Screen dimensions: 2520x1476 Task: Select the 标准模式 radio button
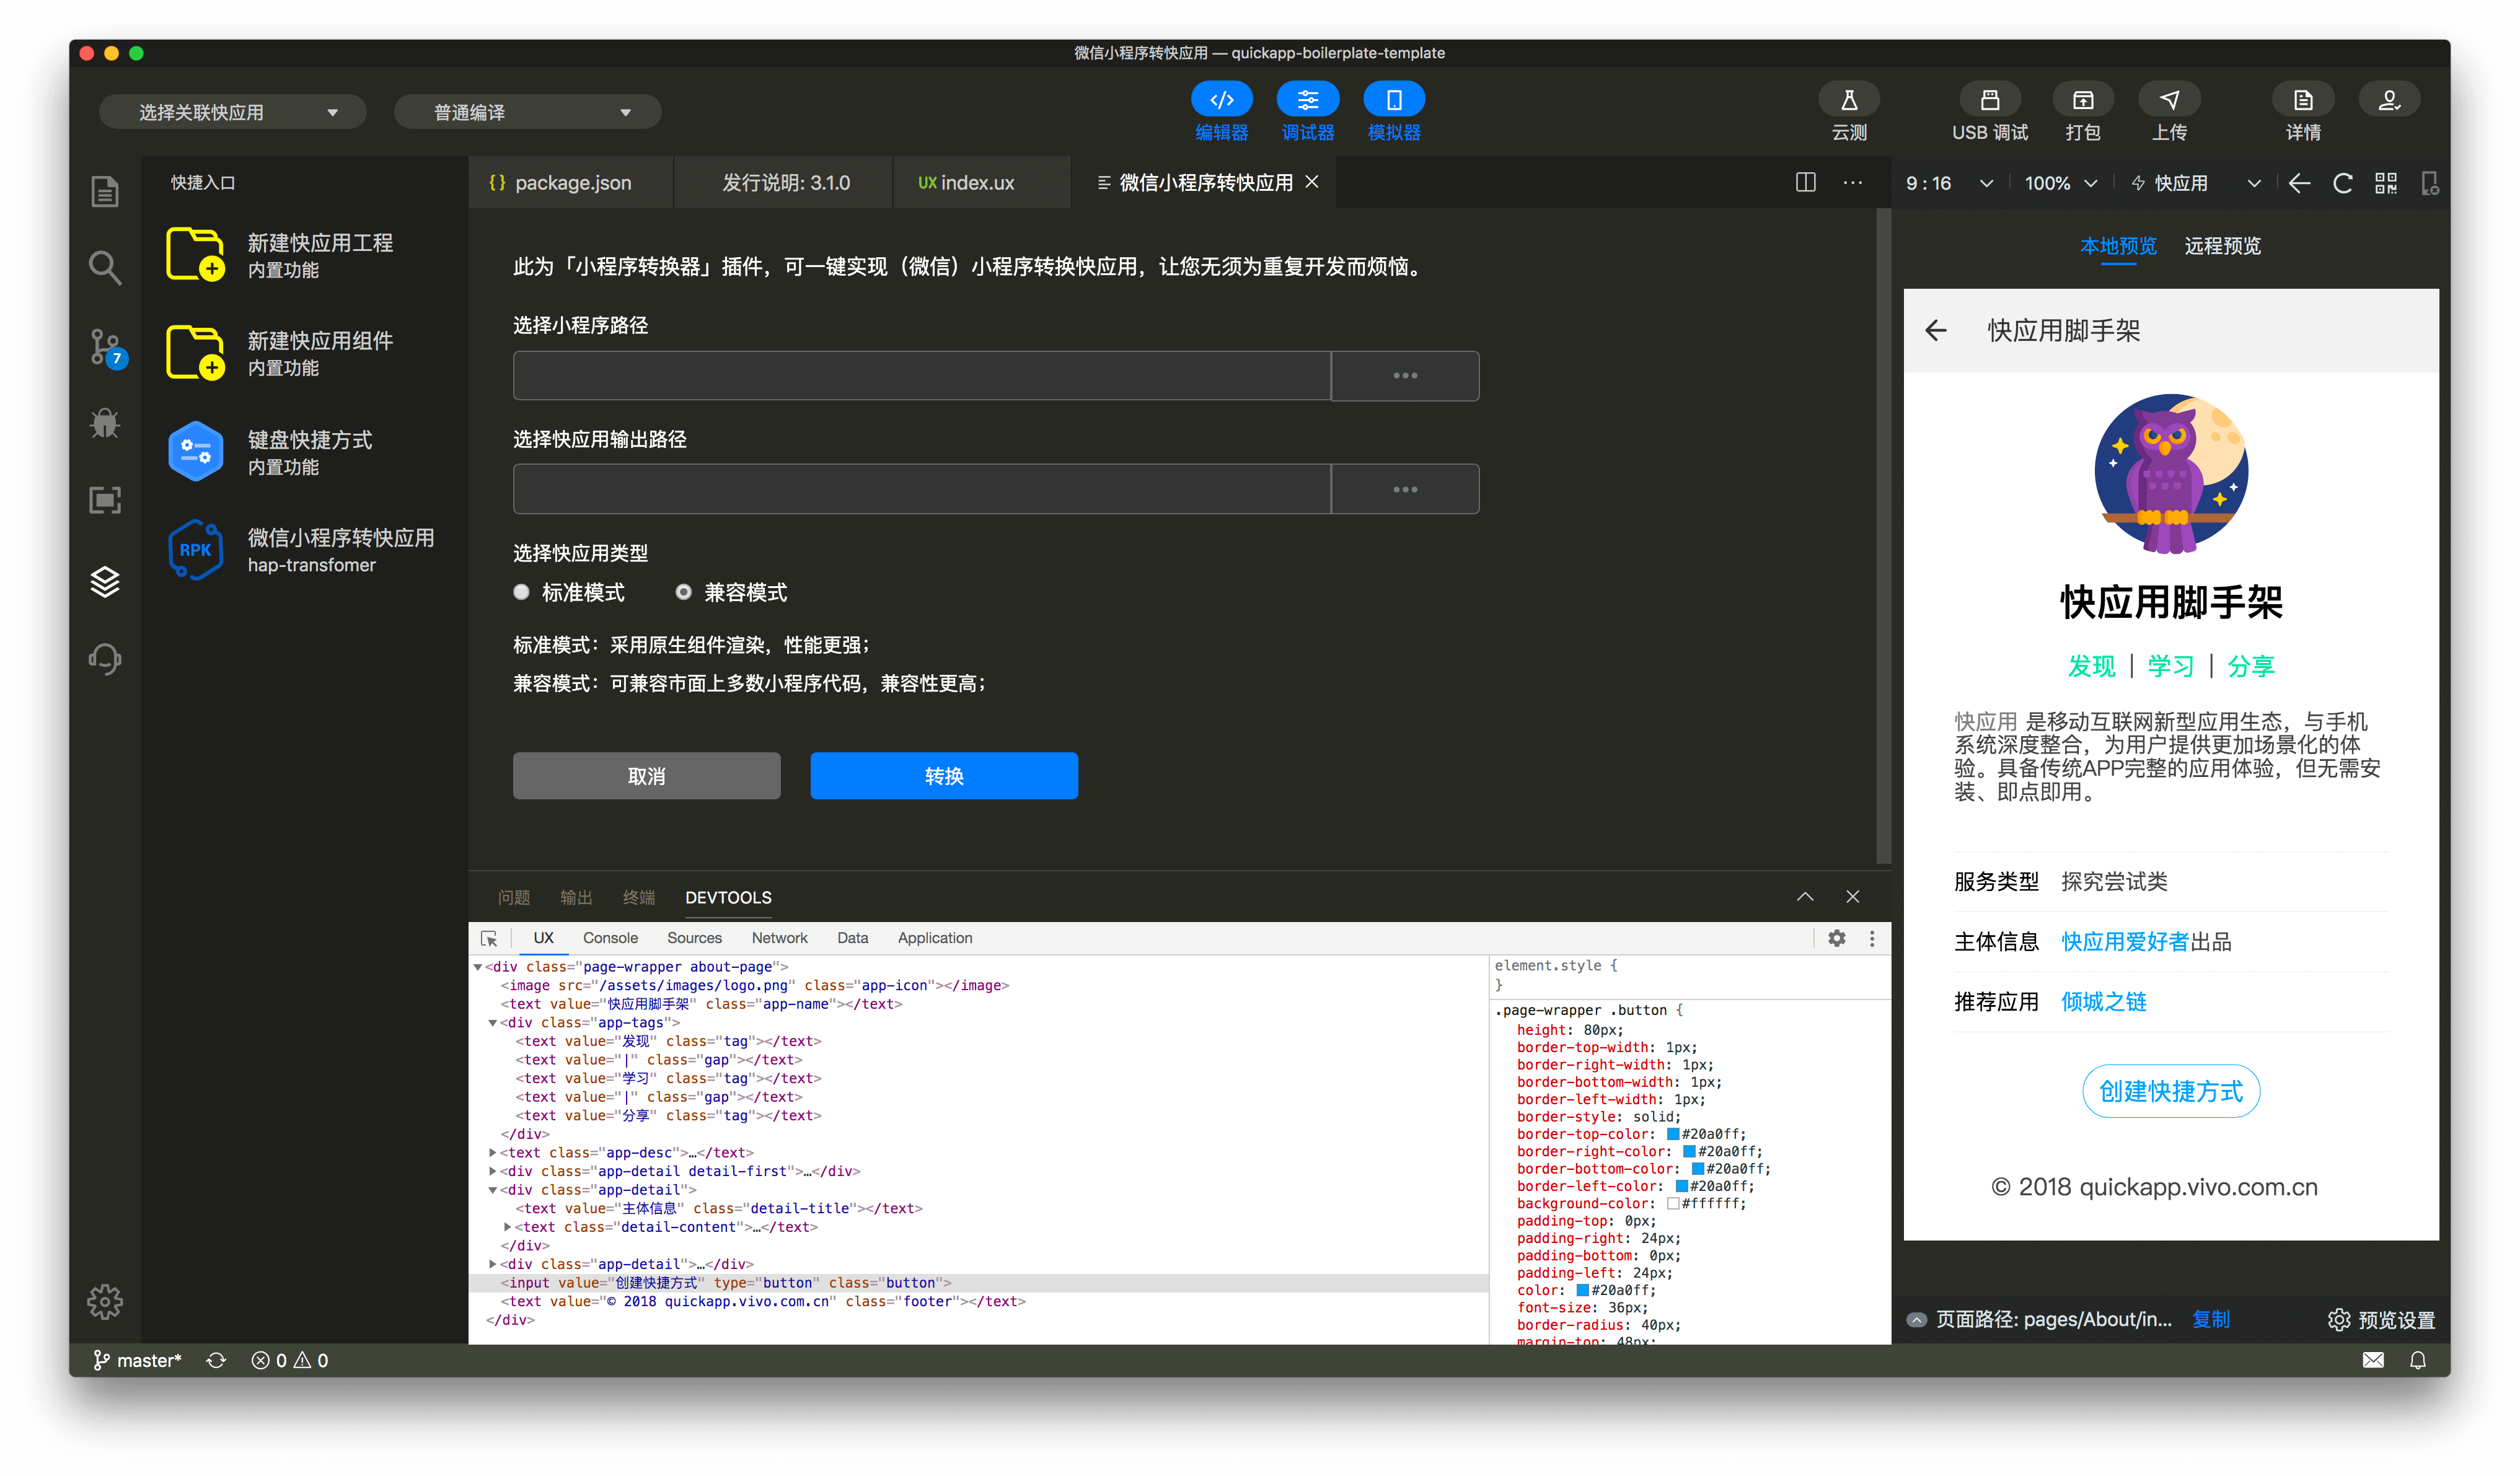pos(521,592)
